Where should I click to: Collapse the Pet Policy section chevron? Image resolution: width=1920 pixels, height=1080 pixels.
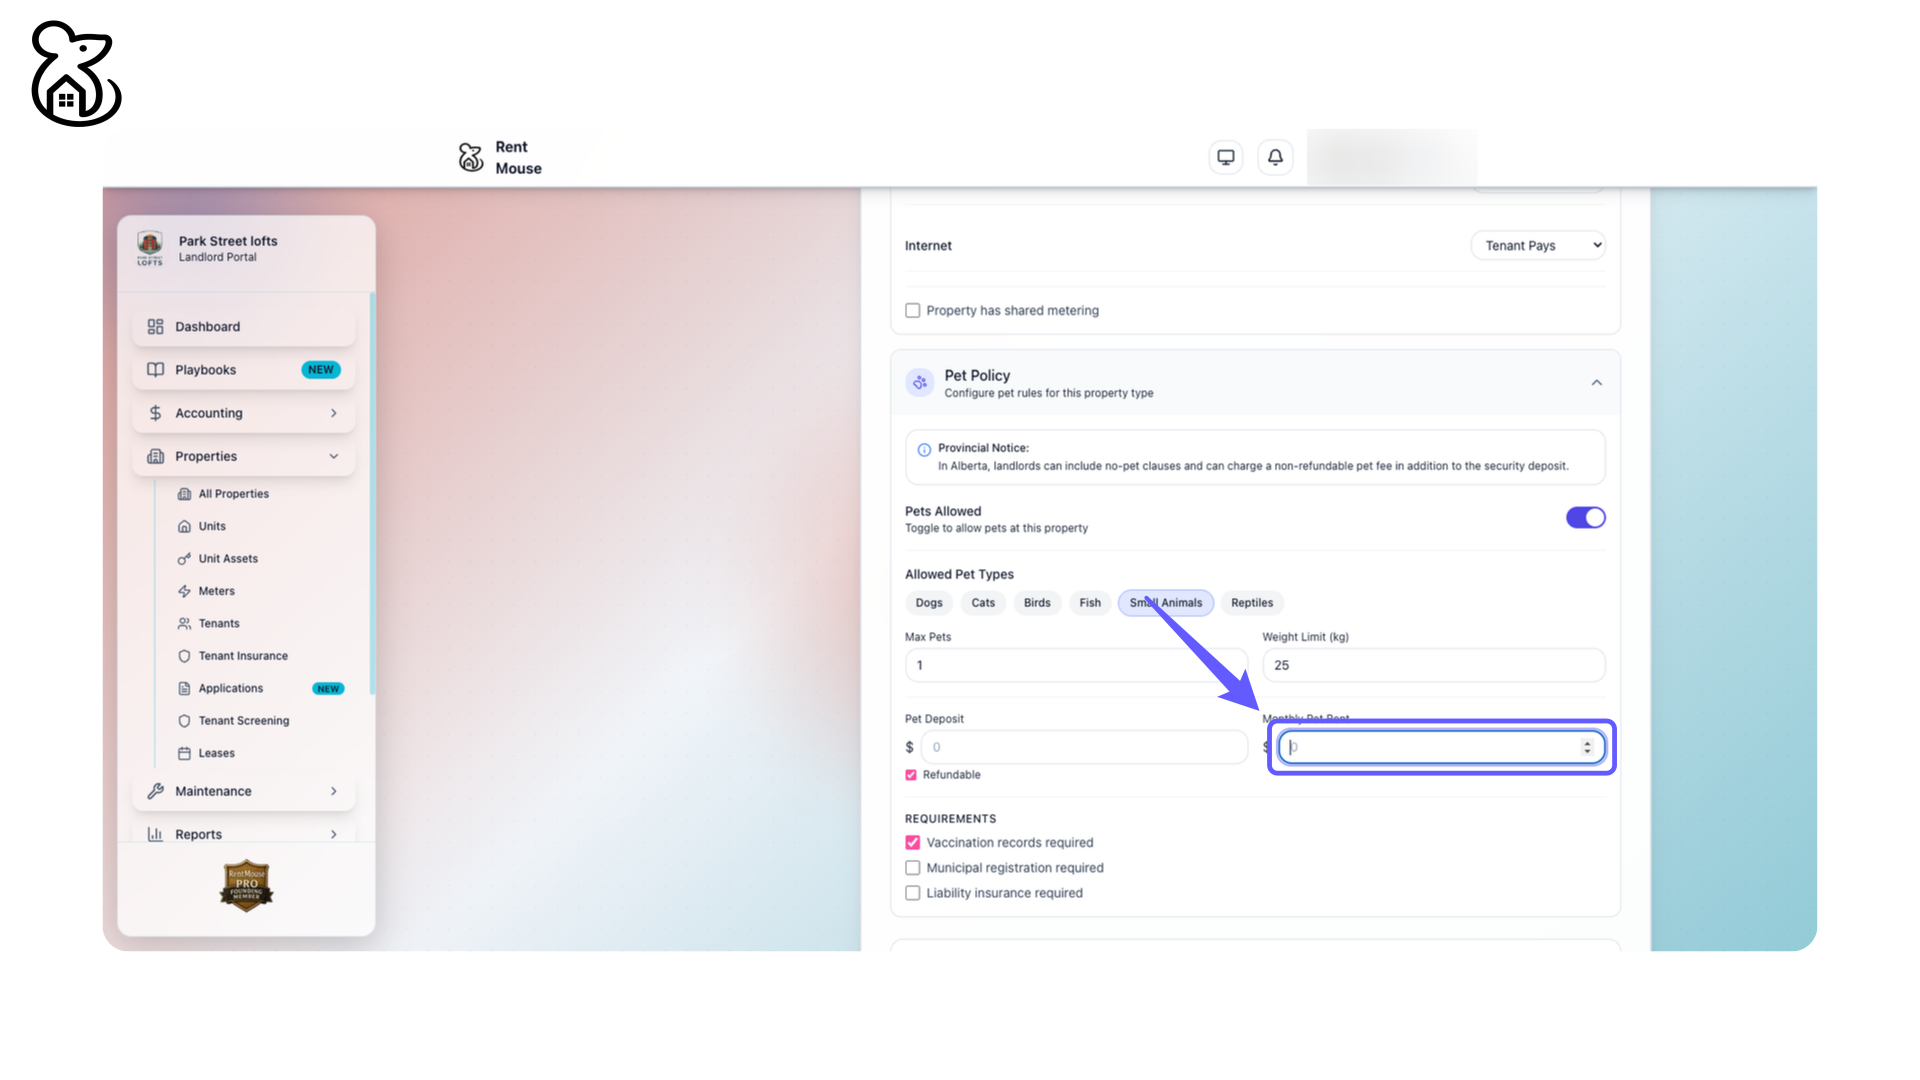1596,383
